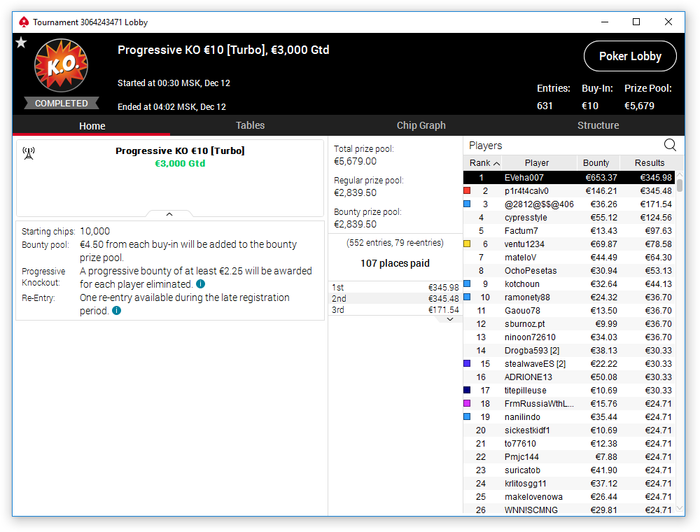The width and height of the screenshot is (700, 532).
Task: Click the K.O. tournament logo
Action: click(x=61, y=66)
